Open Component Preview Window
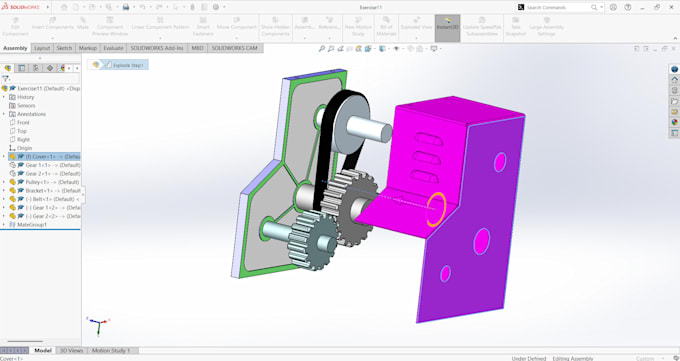Image resolution: width=680 pixels, height=361 pixels. point(110,27)
